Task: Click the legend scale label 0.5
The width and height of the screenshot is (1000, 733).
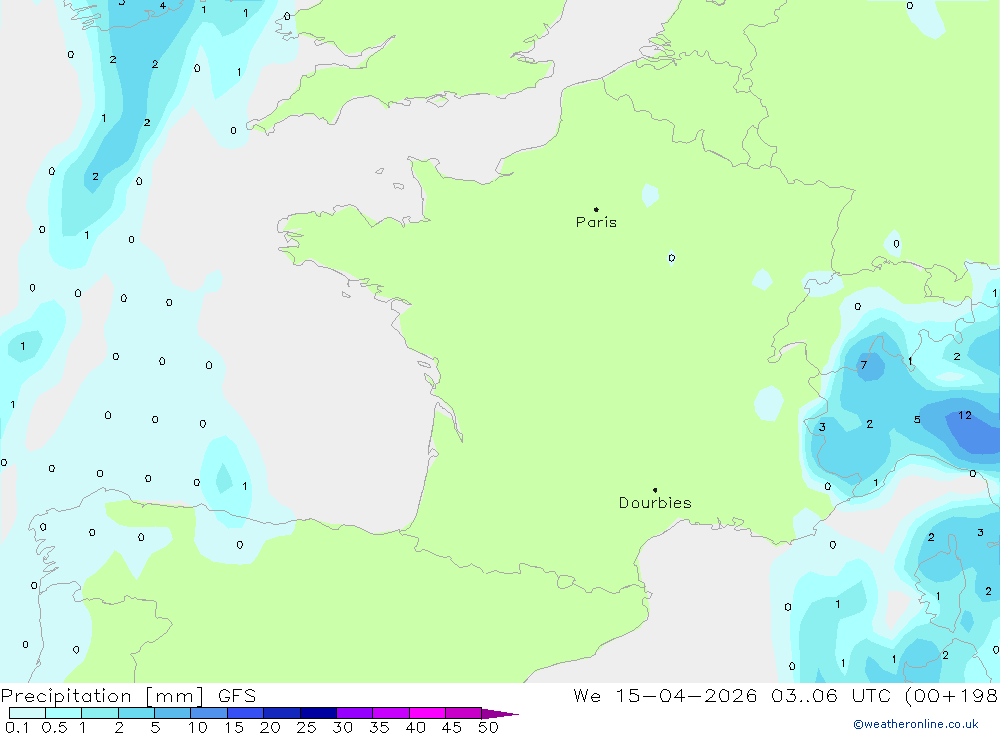Action: [x=54, y=727]
